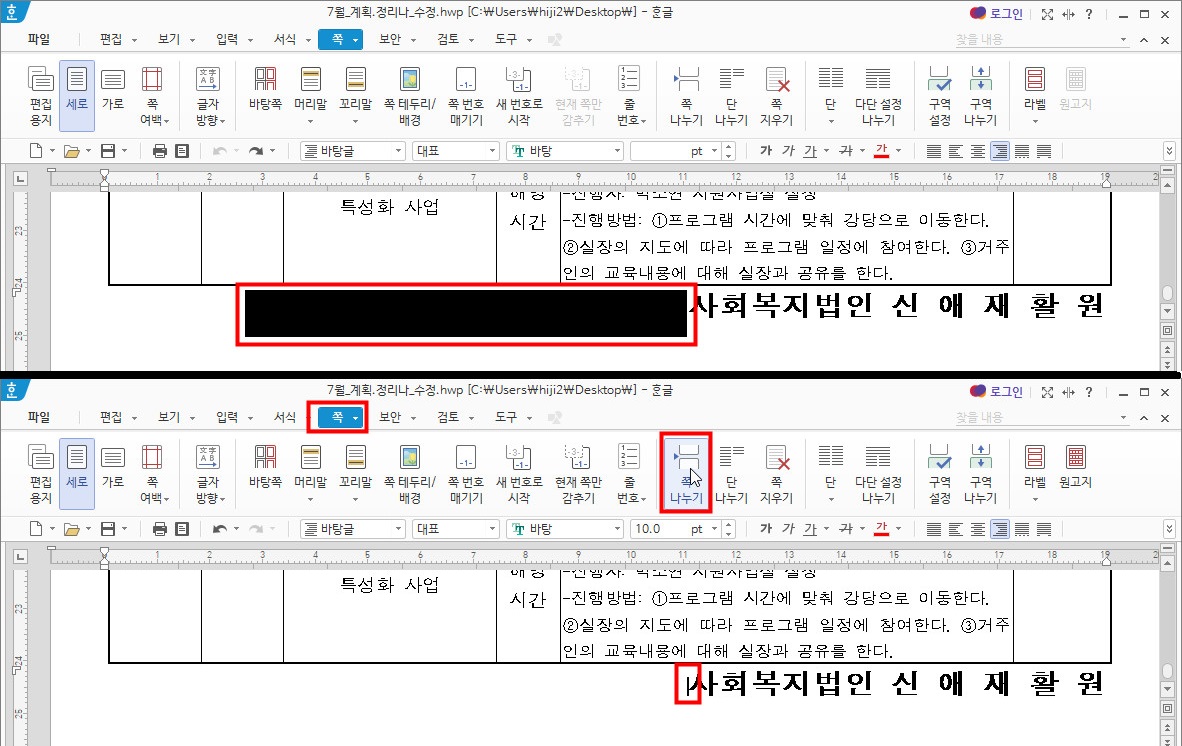Select 쪽 여백 icon in upper window
The height and width of the screenshot is (746, 1182).
click(152, 96)
